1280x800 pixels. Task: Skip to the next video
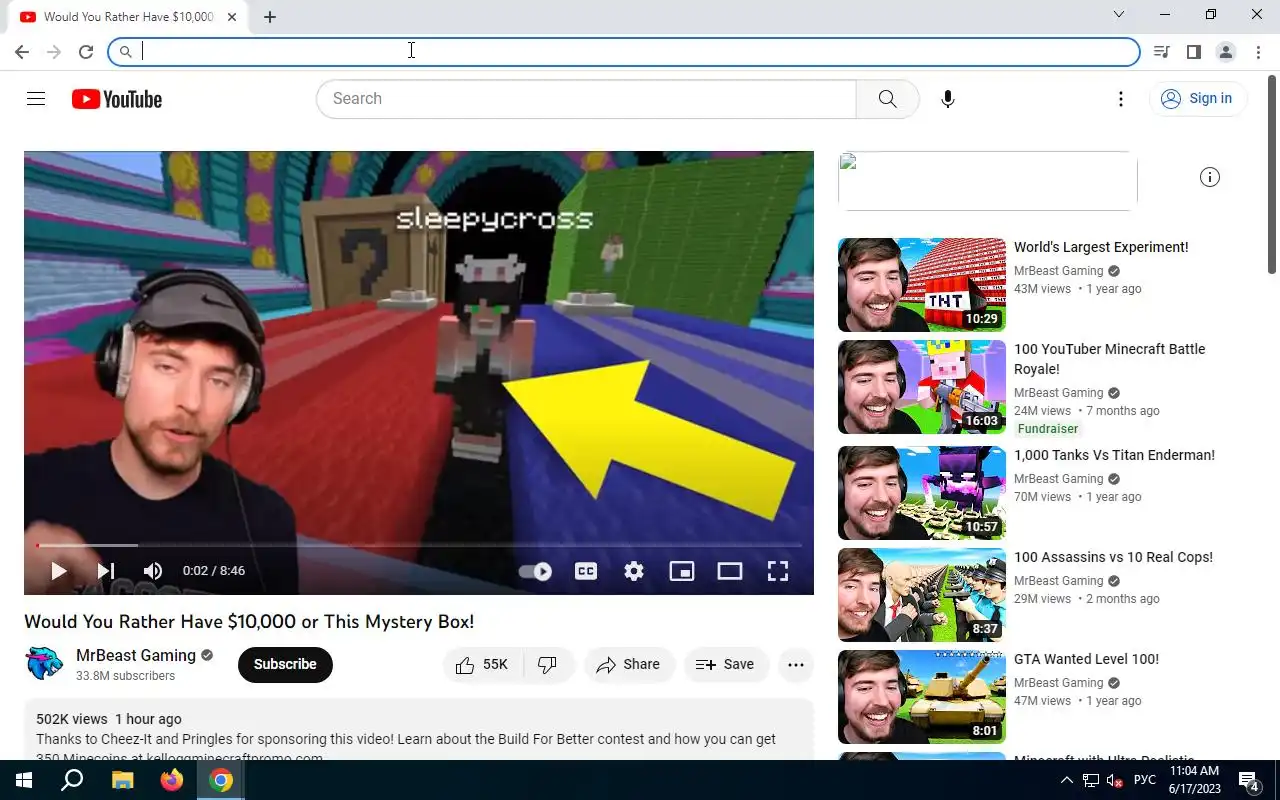click(x=105, y=571)
